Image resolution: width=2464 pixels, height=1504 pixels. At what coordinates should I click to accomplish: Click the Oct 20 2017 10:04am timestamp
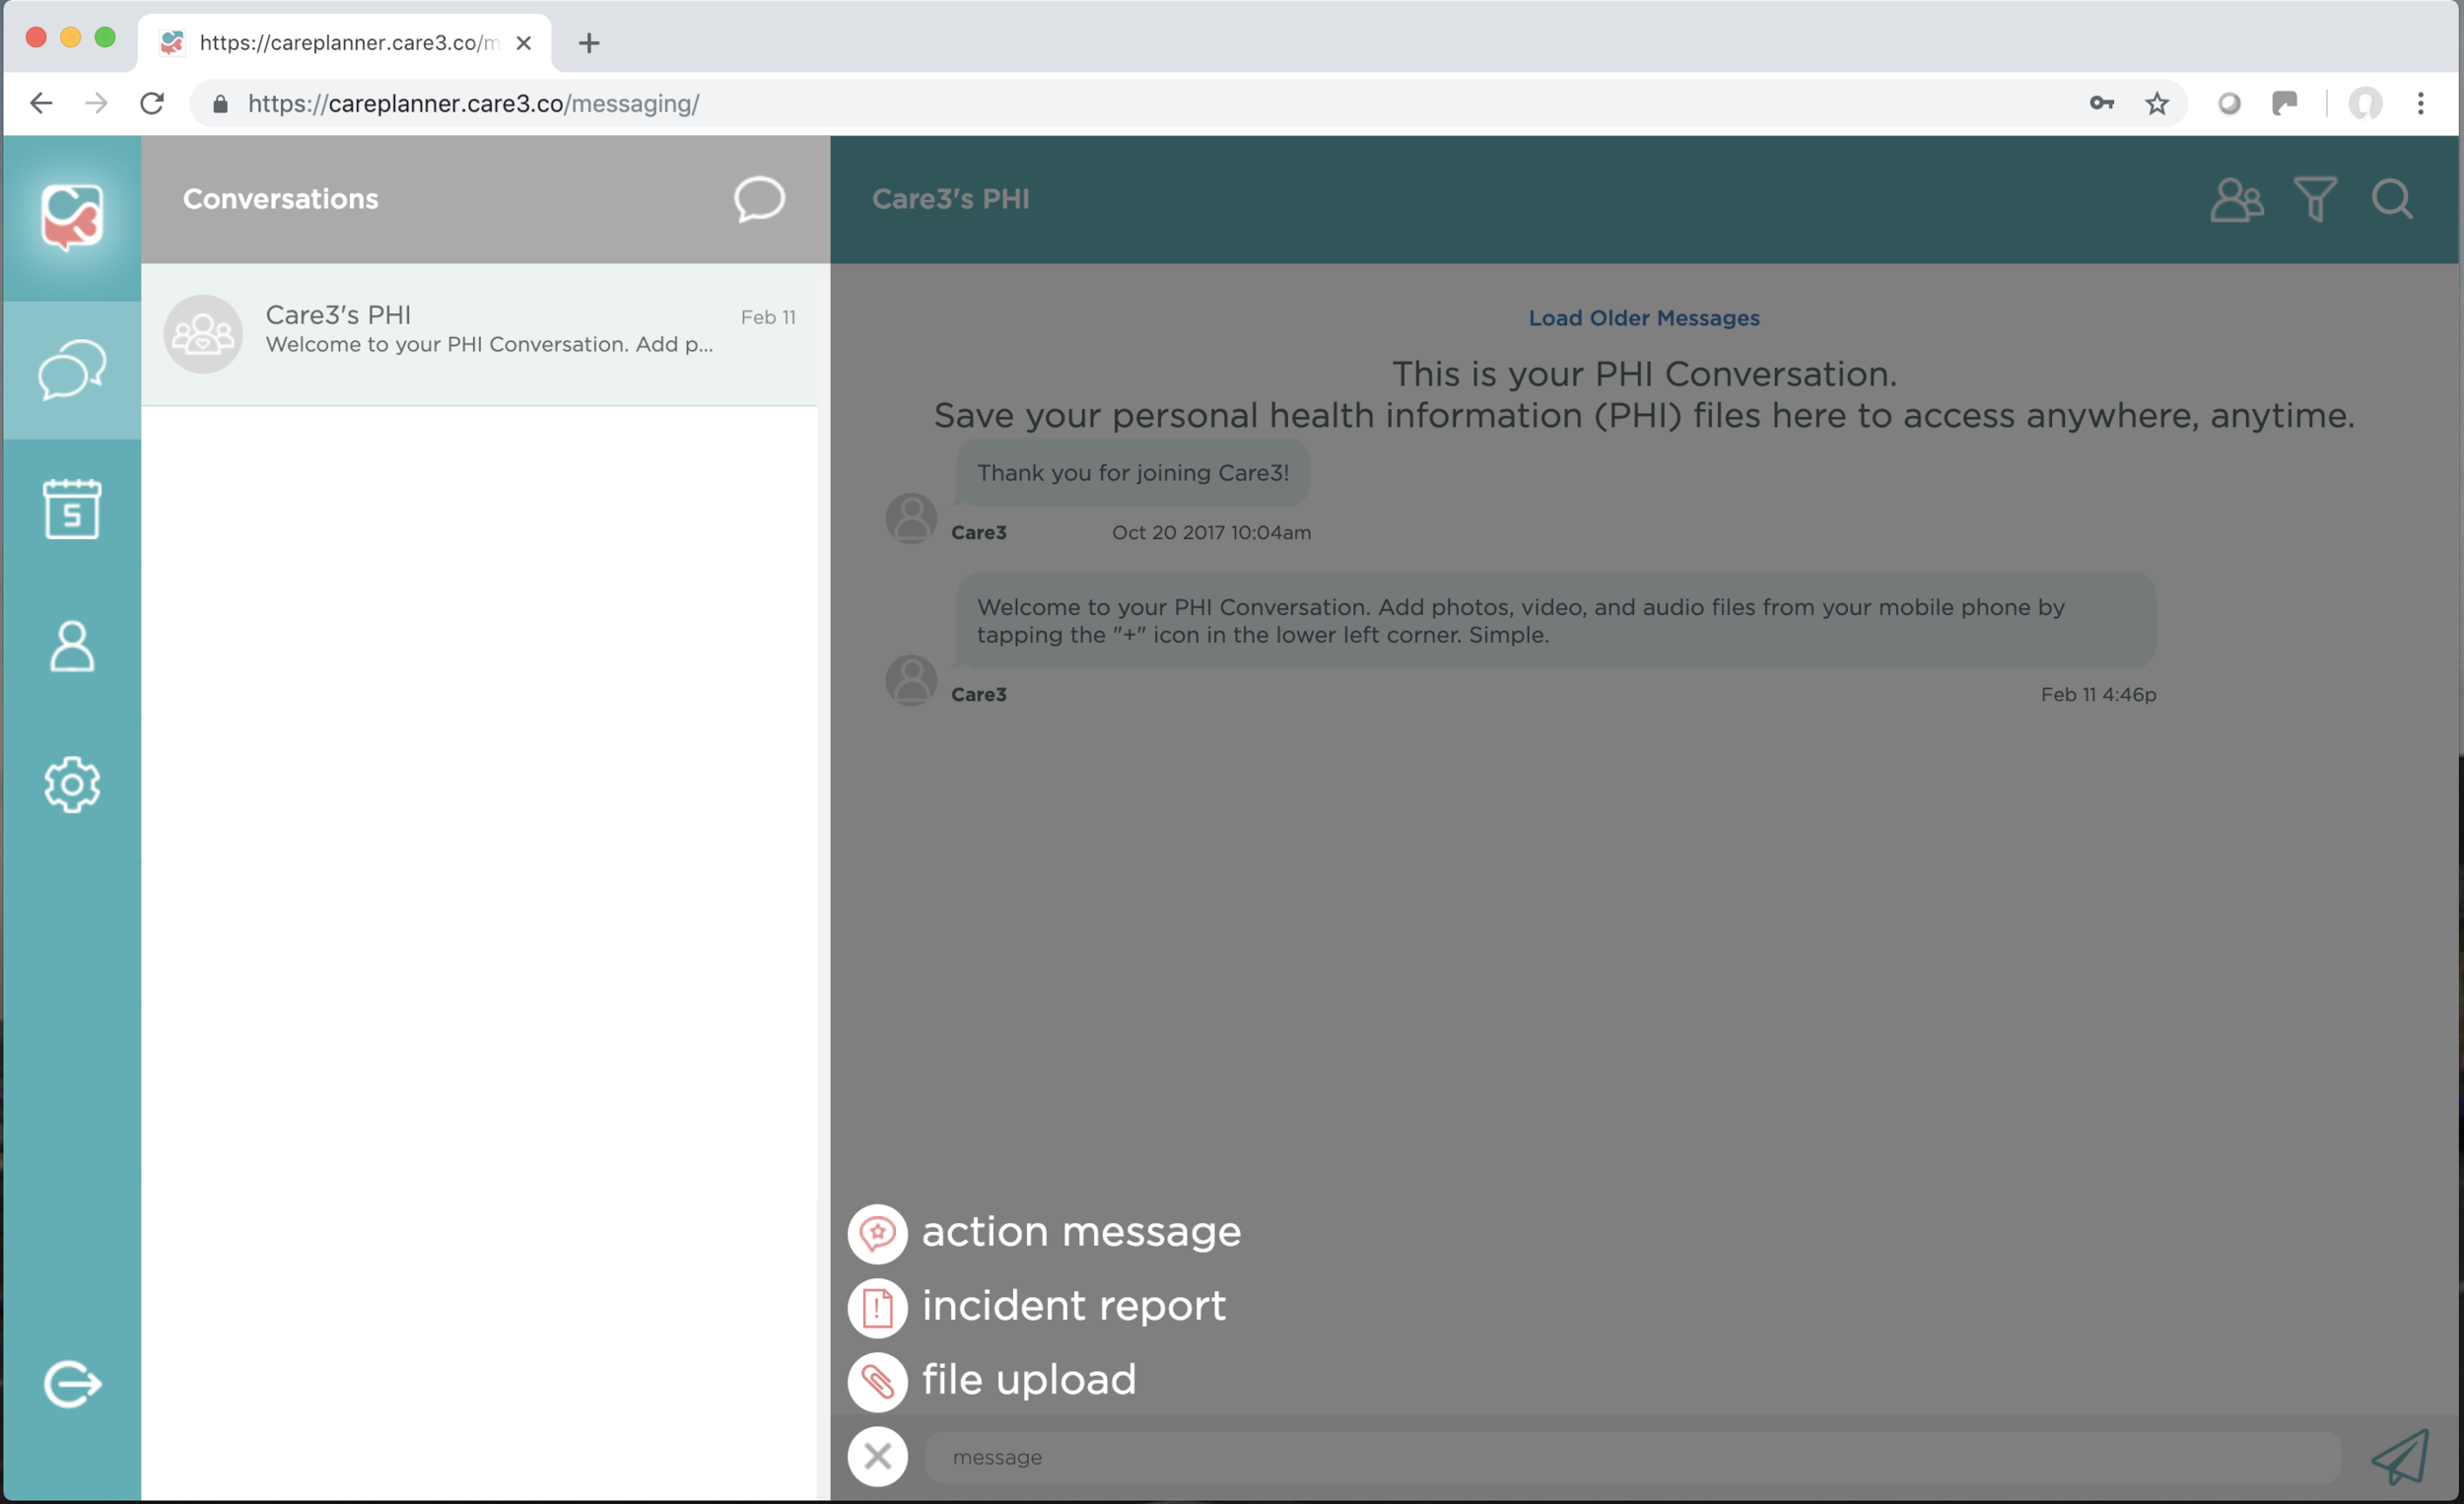[x=1211, y=533]
